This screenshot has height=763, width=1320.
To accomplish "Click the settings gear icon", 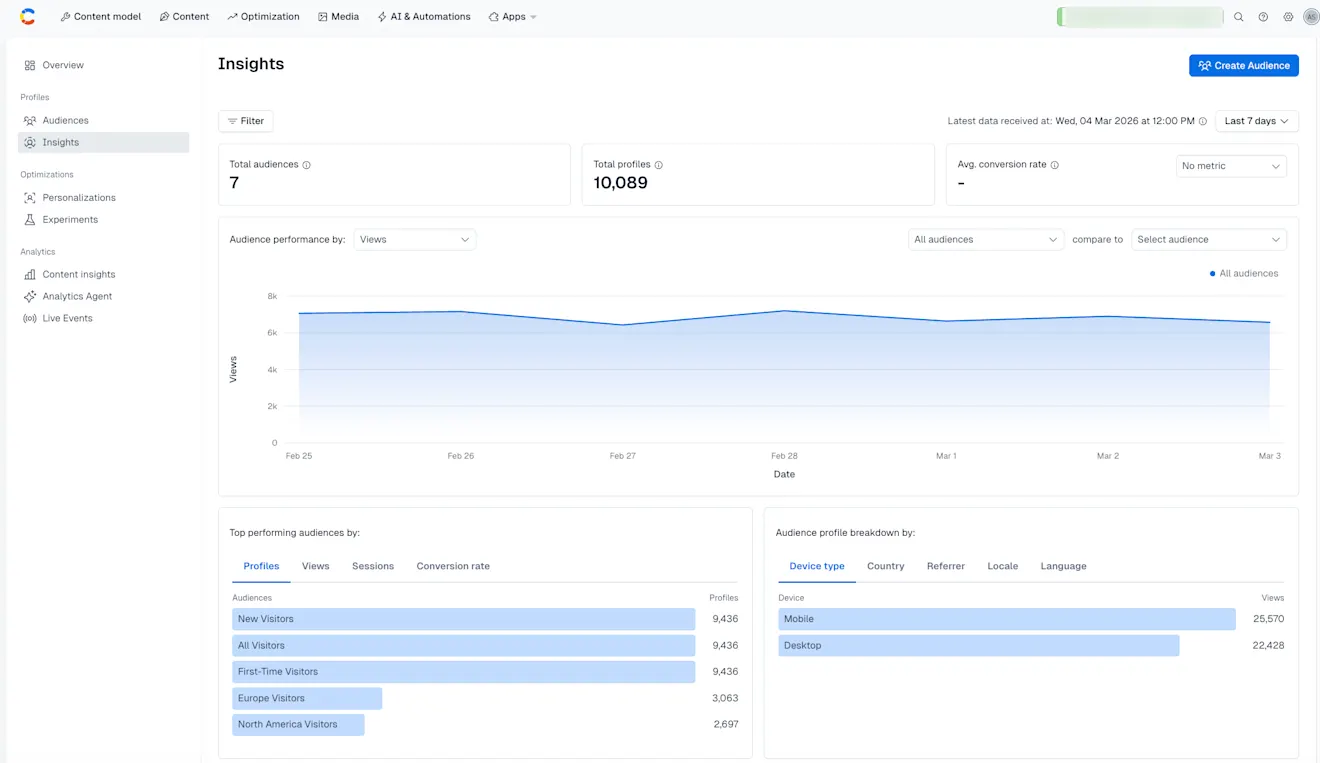I will (1288, 16).
